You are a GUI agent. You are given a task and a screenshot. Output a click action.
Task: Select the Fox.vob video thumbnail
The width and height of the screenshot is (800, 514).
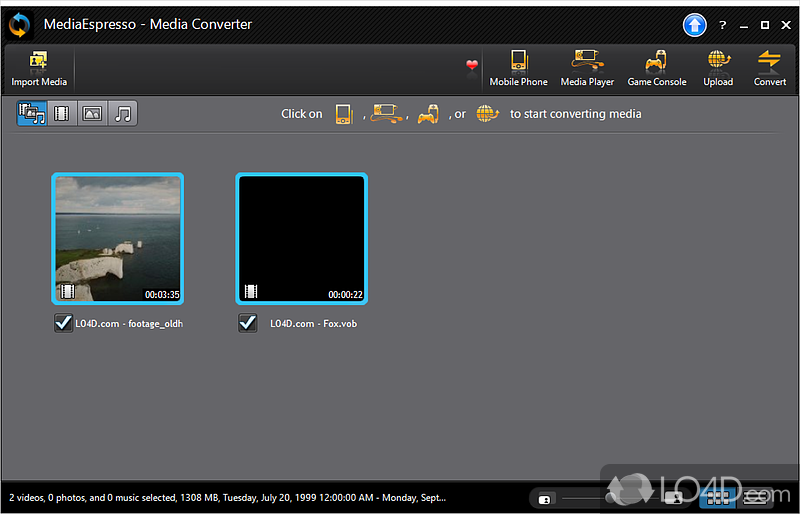[x=302, y=238]
